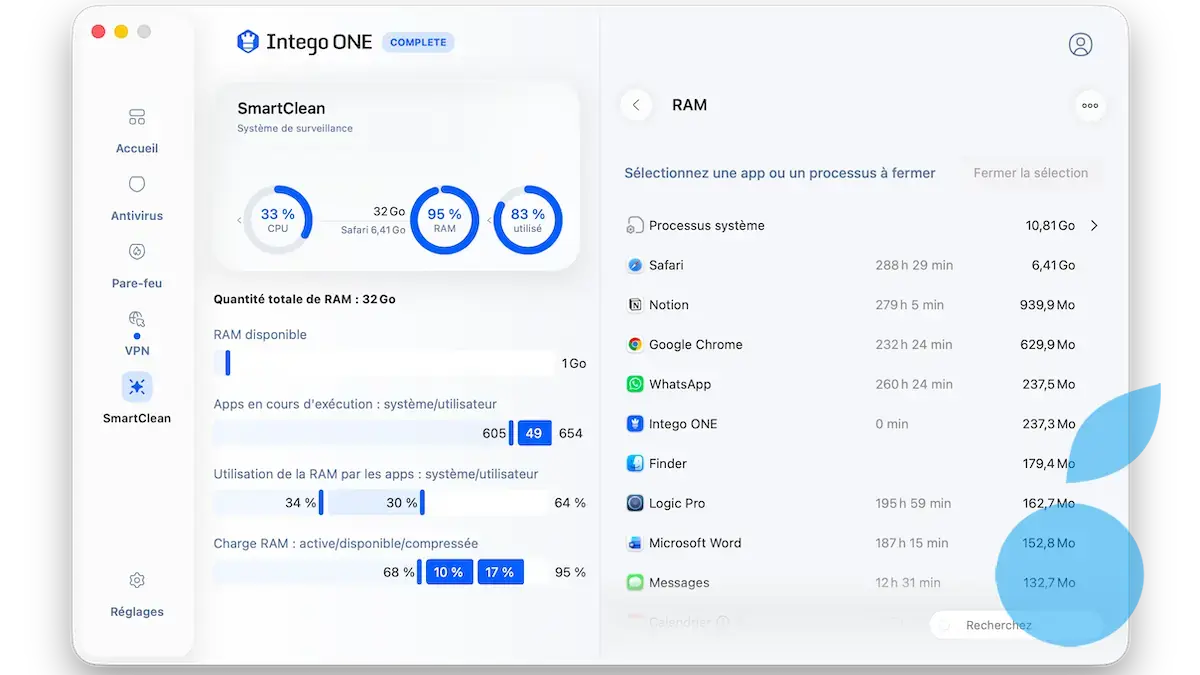Click the 288 h 29 min Safari uptime
Image resolution: width=1200 pixels, height=675 pixels.
914,265
